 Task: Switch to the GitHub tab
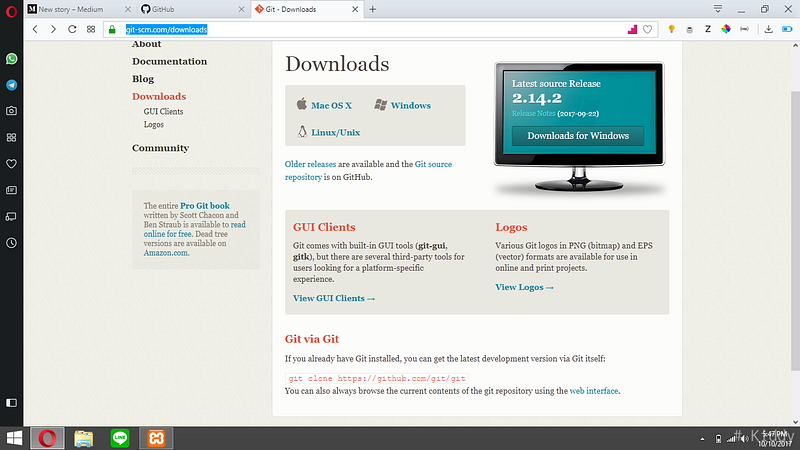pyautogui.click(x=191, y=9)
